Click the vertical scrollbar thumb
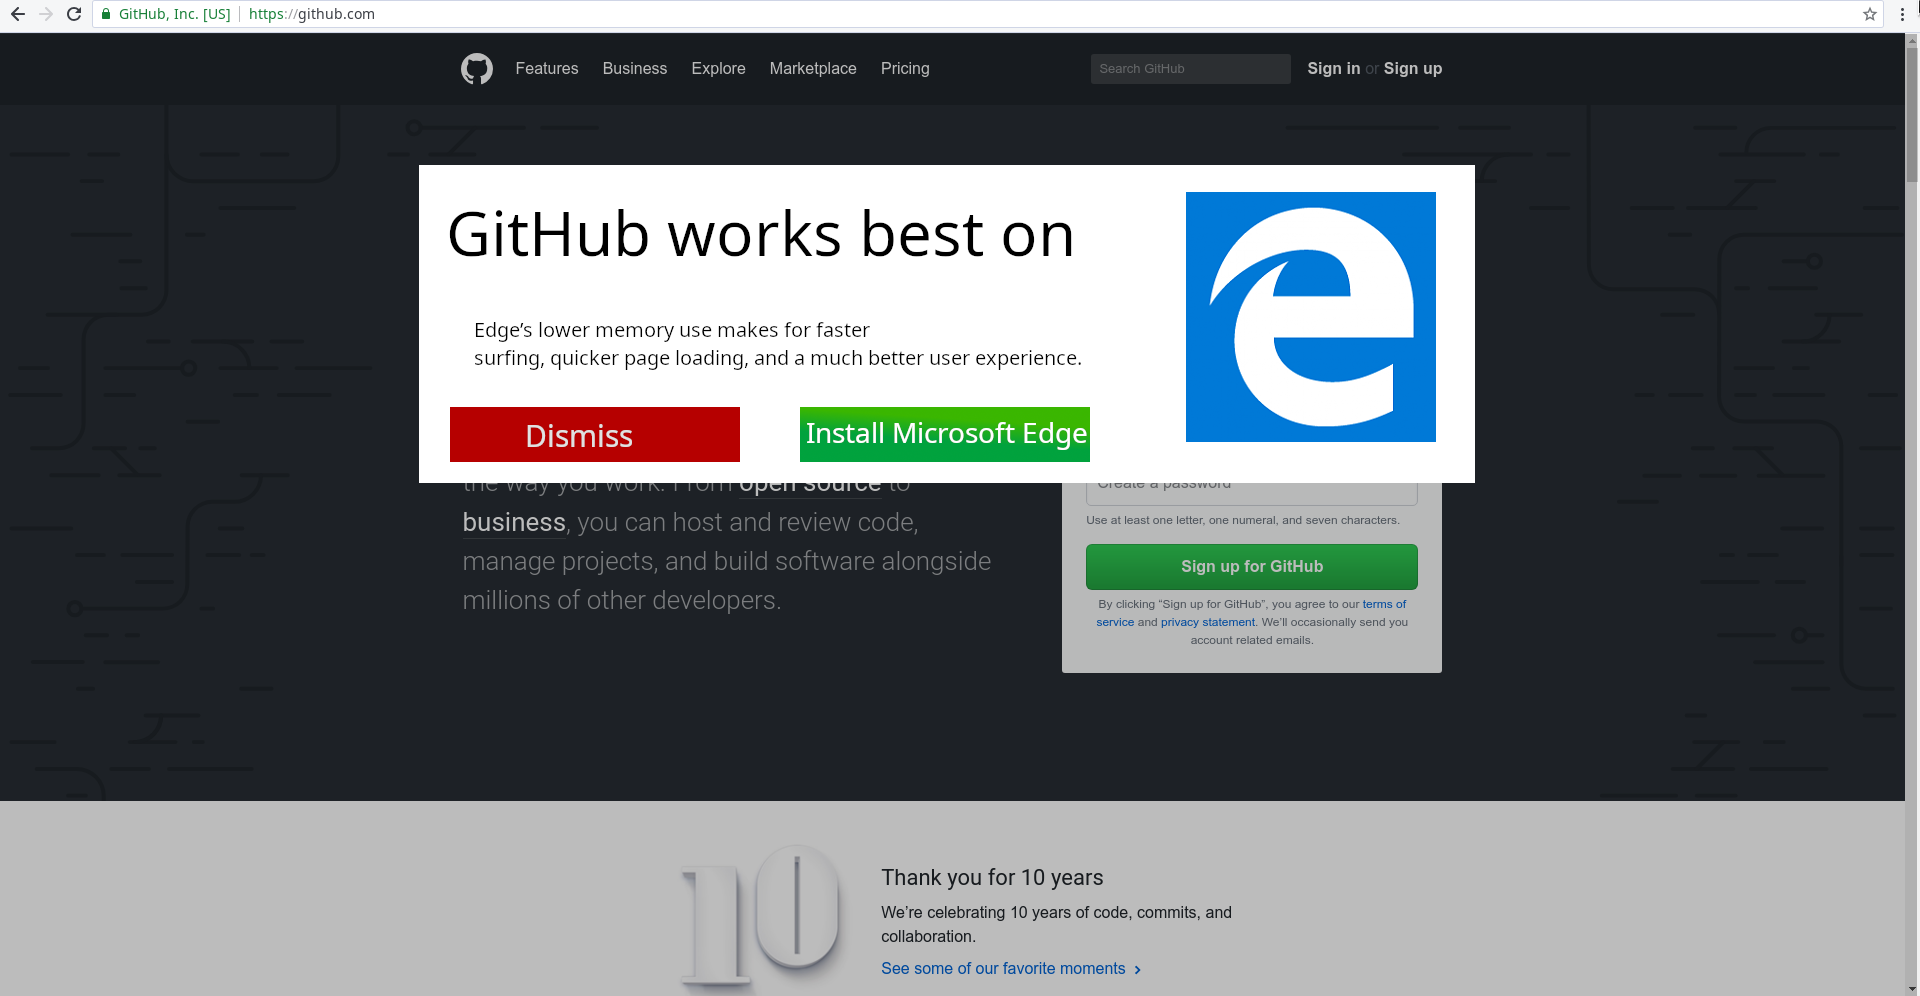This screenshot has height=996, width=1920. click(1912, 113)
